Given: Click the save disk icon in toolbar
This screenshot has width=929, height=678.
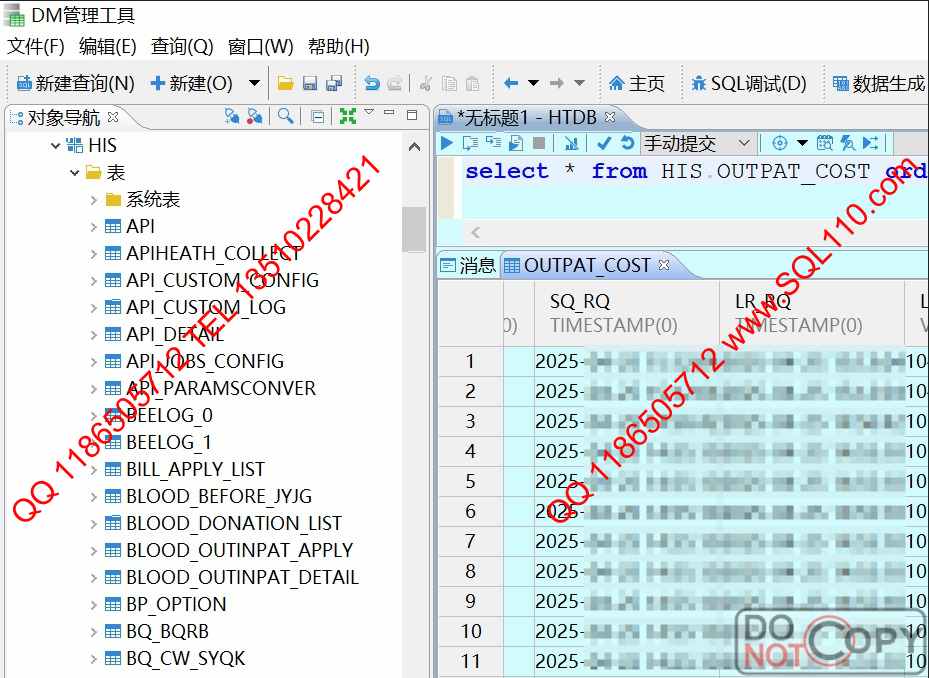Looking at the screenshot, I should [x=310, y=84].
